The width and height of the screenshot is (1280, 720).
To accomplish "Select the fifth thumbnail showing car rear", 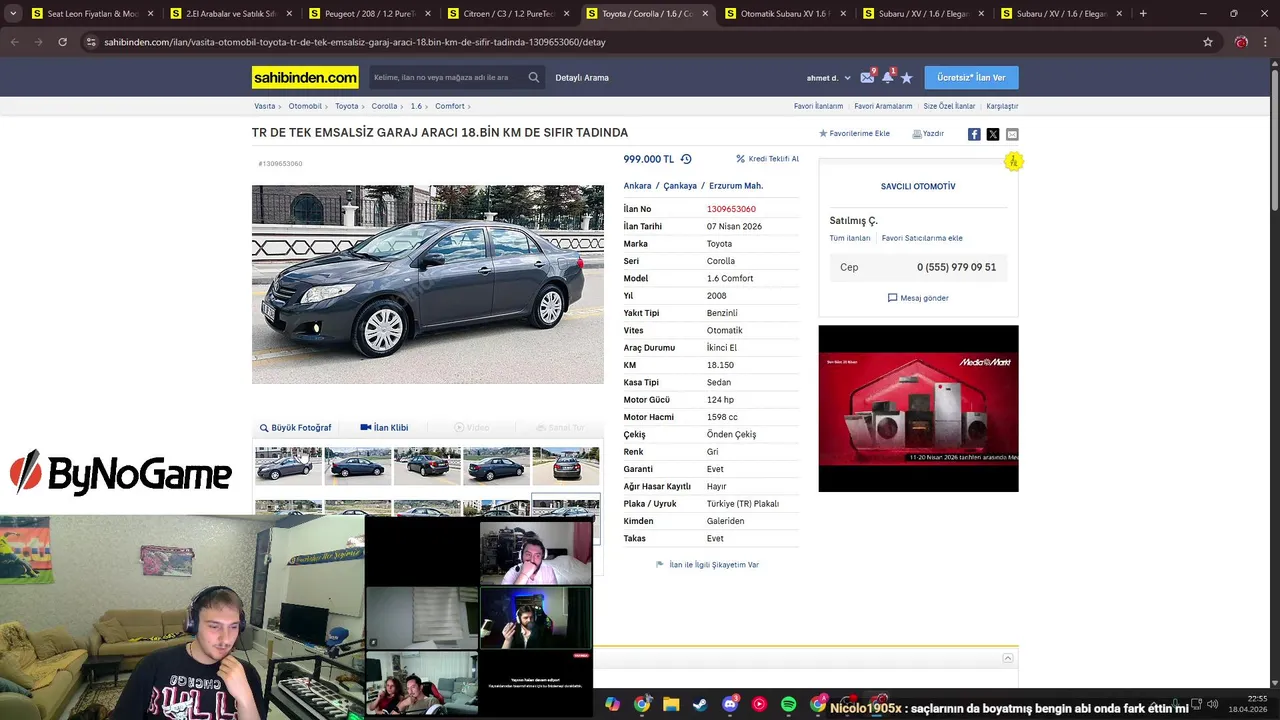I will 566,466.
